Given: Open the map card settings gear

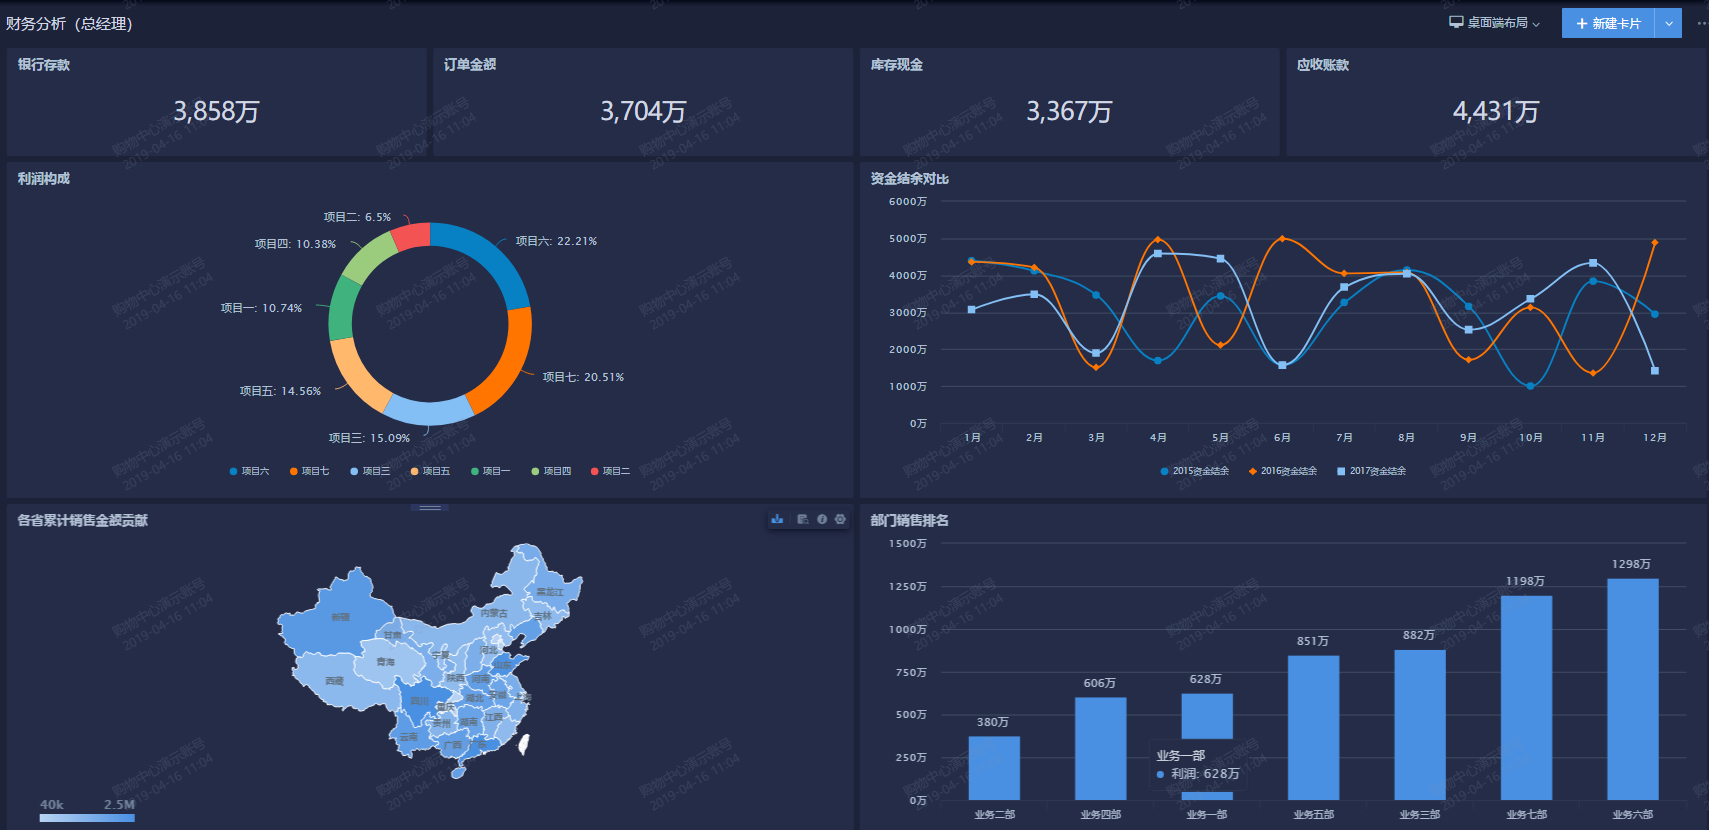Looking at the screenshot, I should click(840, 519).
